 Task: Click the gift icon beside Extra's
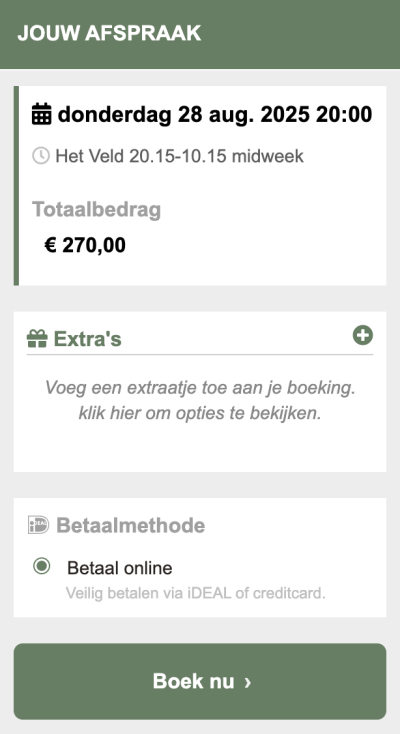[x=37, y=338]
